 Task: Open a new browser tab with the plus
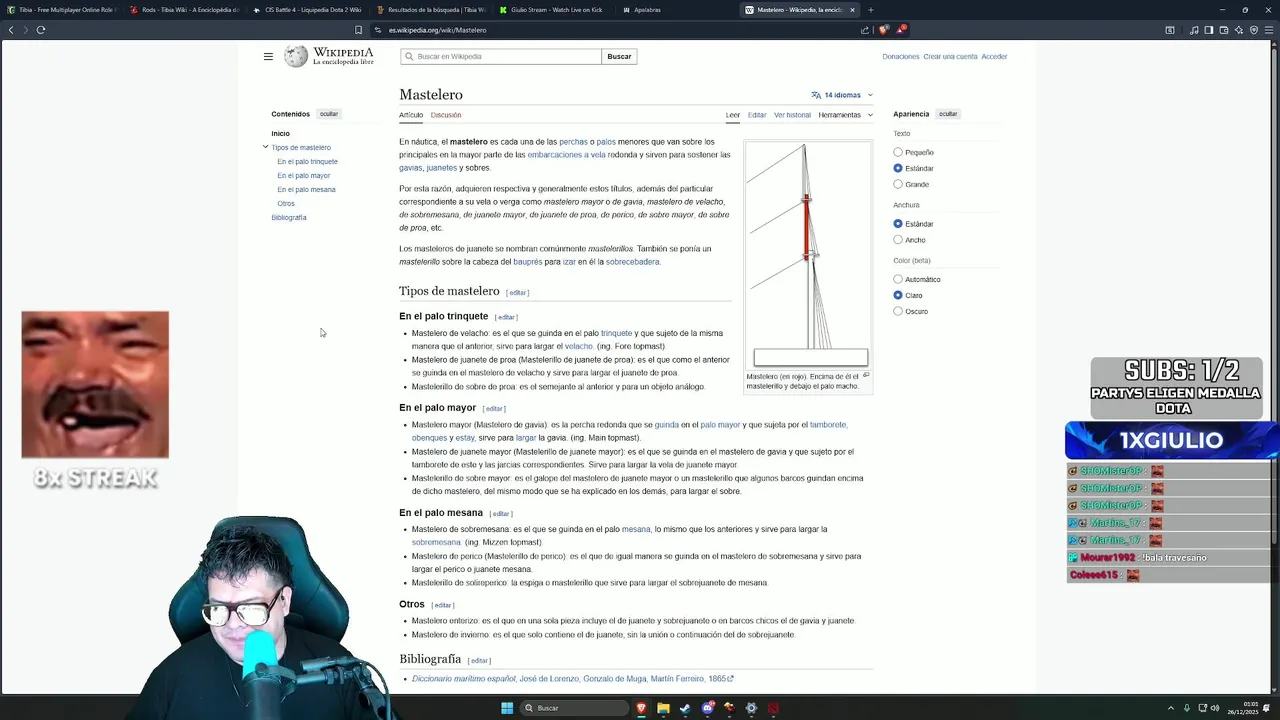(x=870, y=10)
